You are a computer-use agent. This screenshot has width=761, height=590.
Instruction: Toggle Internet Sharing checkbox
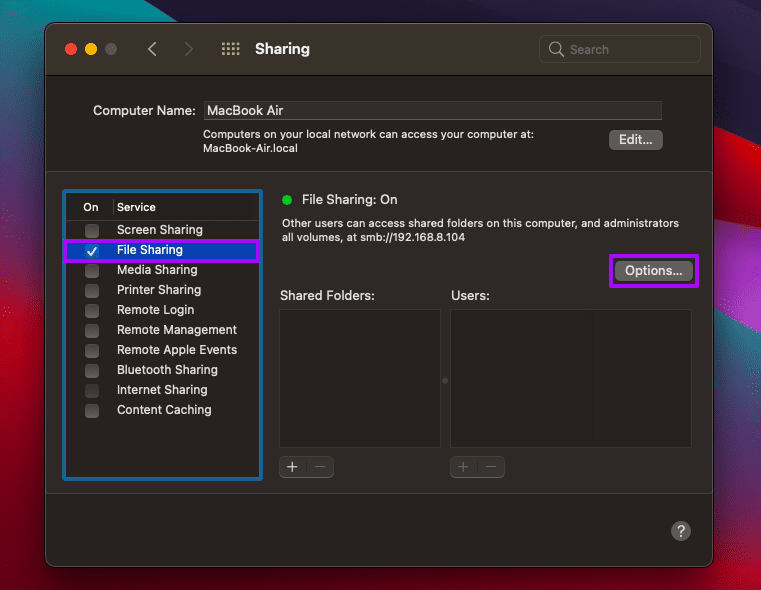point(92,390)
